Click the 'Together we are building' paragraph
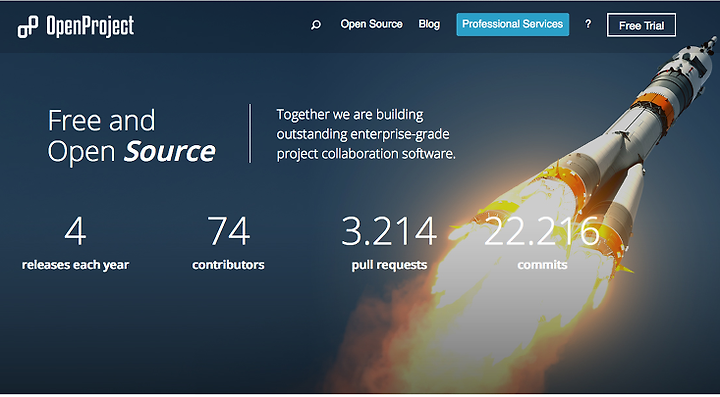Screen dimensions: 720x397 366,134
